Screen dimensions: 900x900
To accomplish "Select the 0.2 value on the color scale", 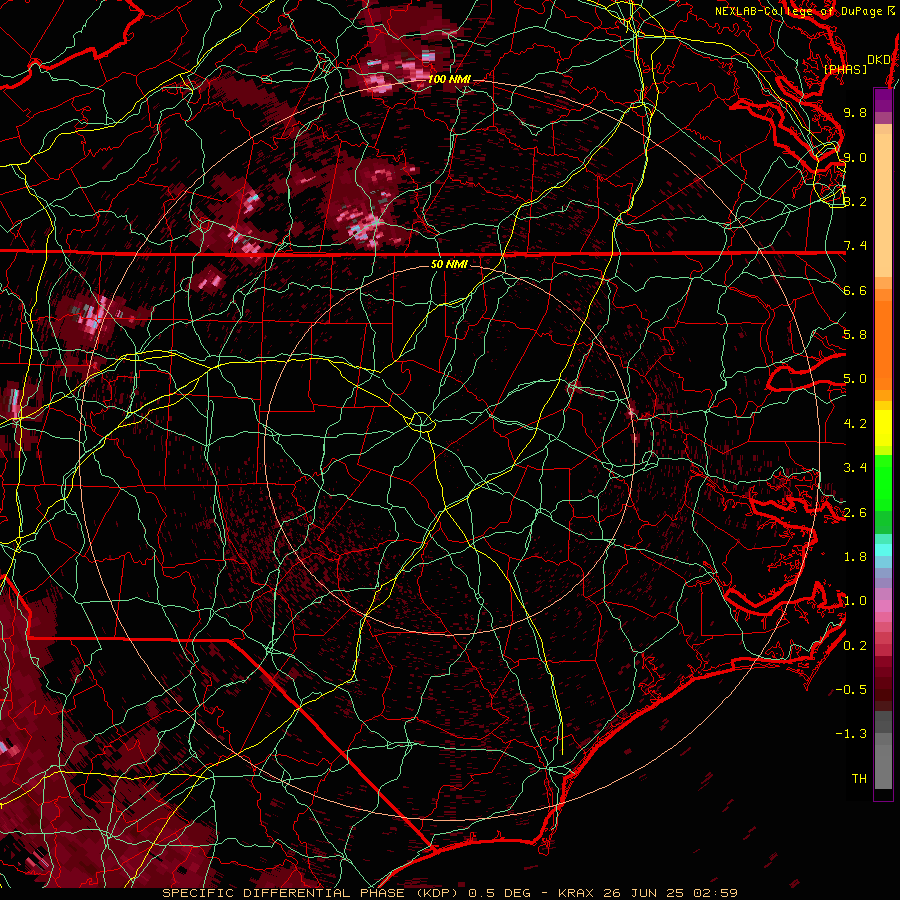I will [855, 645].
